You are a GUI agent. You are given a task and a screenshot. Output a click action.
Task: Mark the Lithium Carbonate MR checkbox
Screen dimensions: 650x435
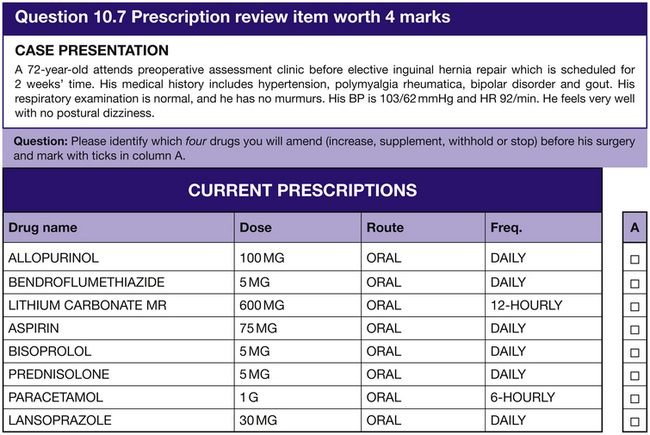pyautogui.click(x=635, y=305)
